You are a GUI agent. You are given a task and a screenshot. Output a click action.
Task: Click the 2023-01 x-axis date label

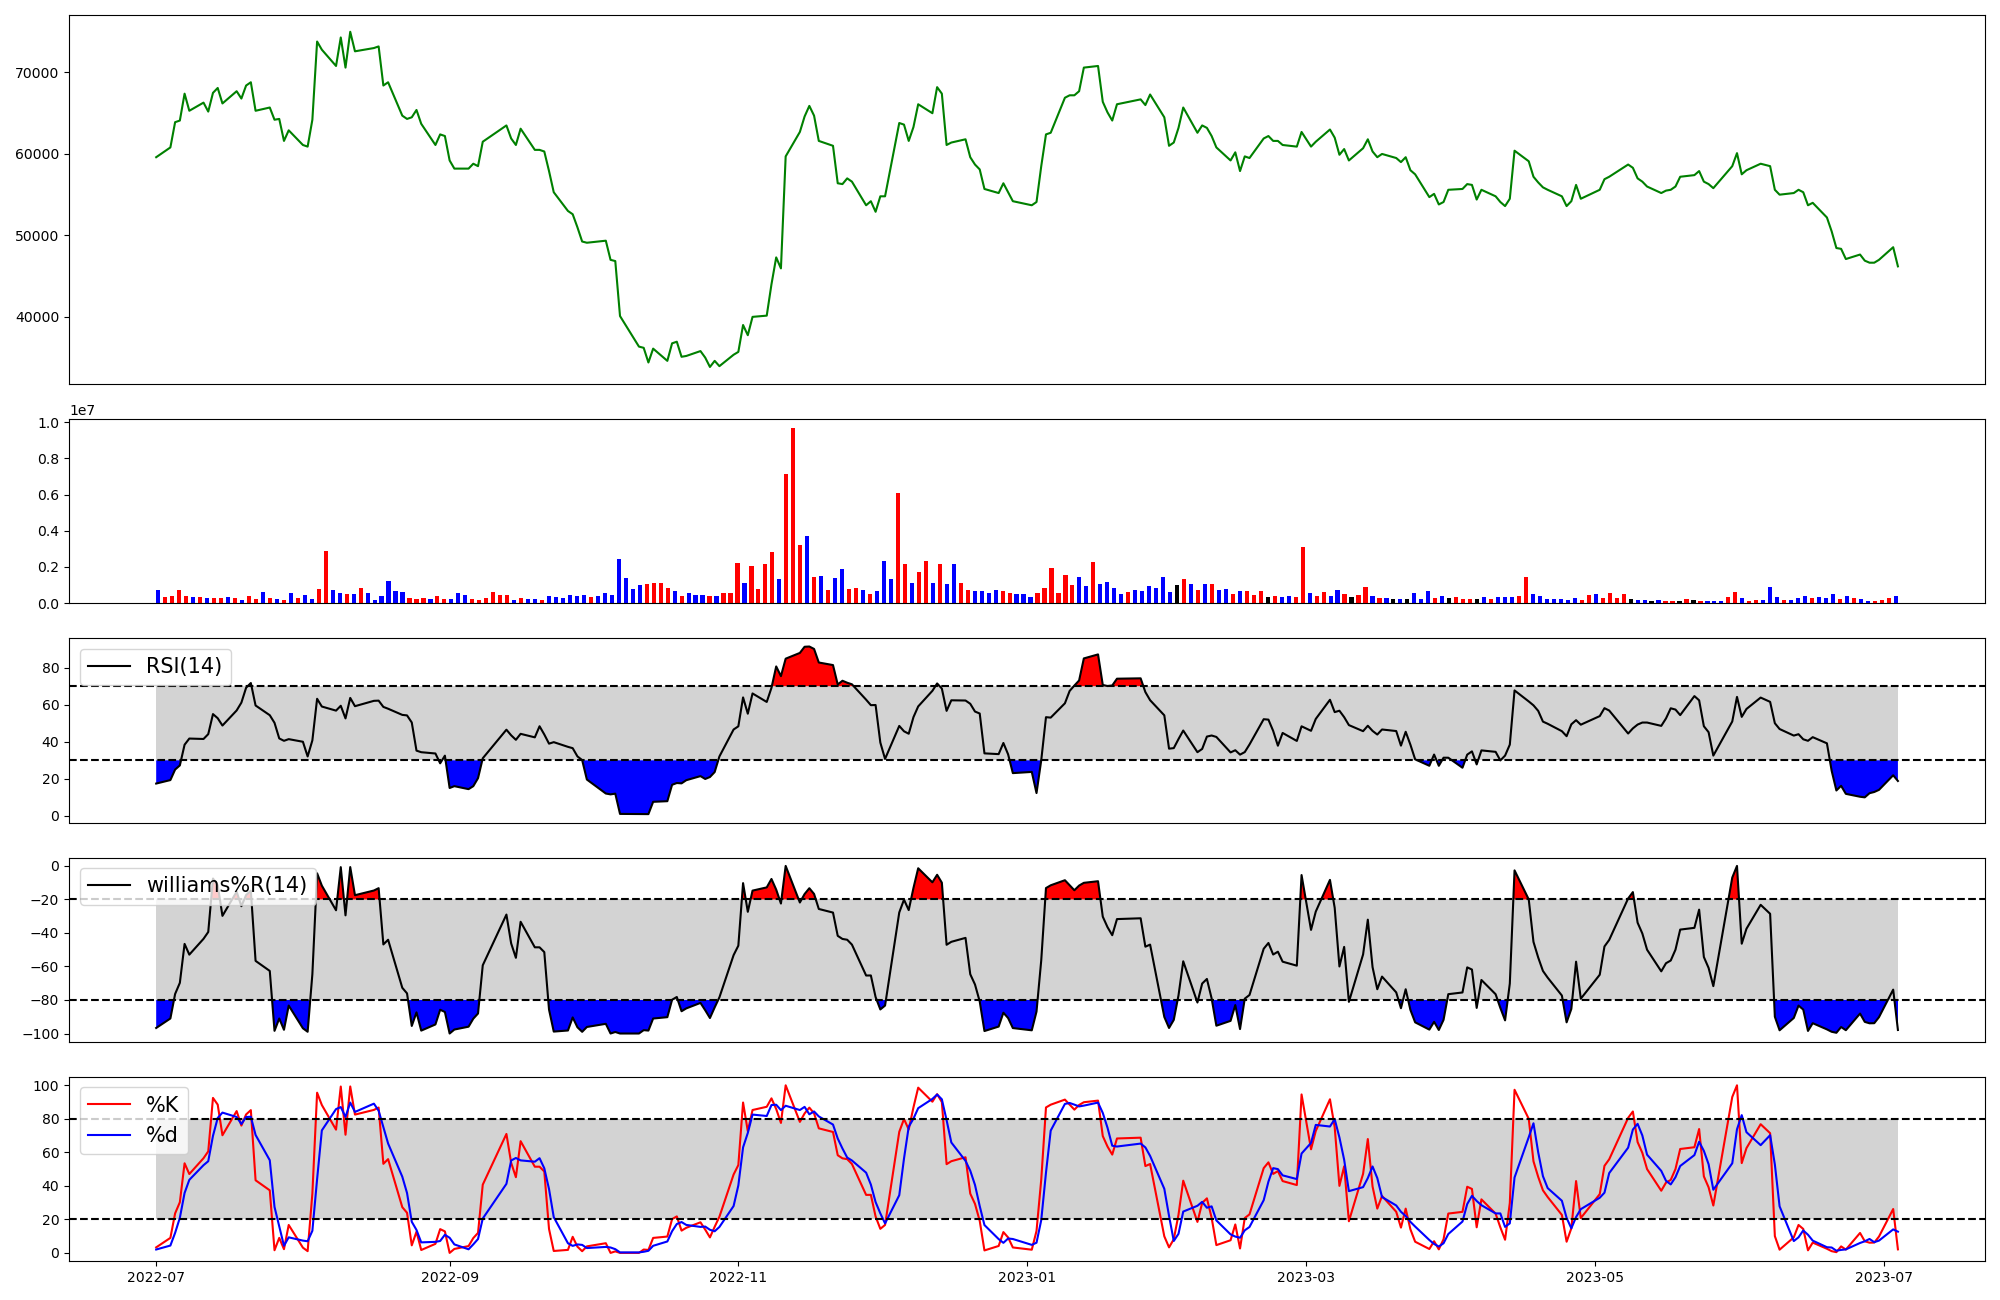[x=1027, y=1277]
